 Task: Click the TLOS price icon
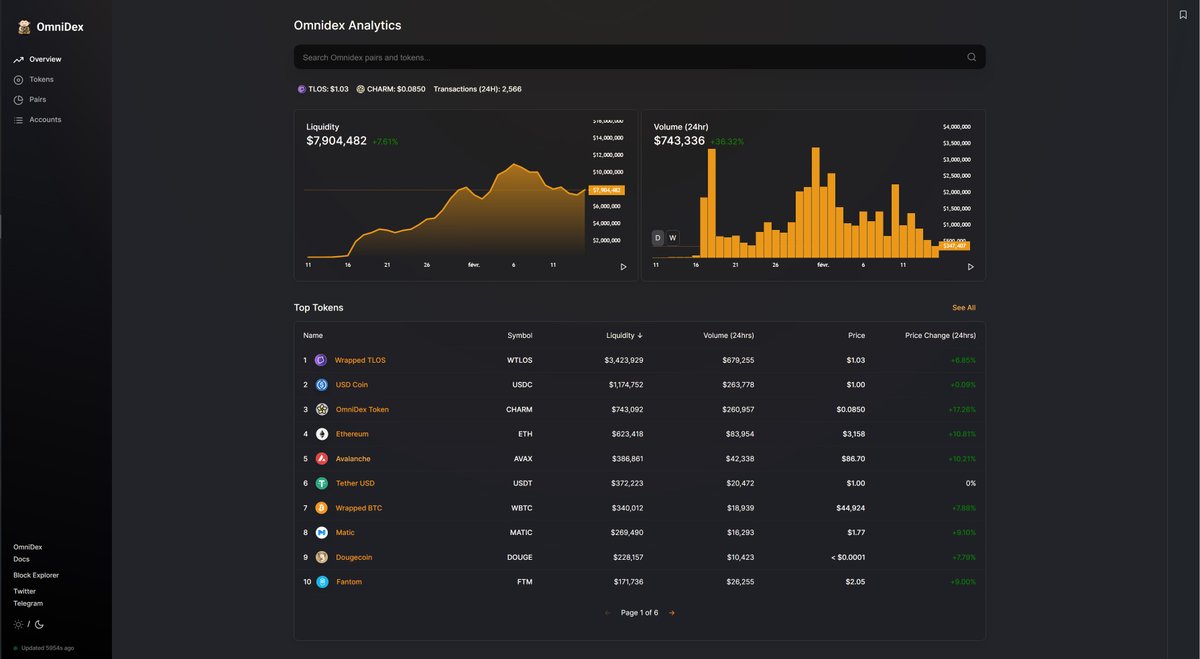302,89
